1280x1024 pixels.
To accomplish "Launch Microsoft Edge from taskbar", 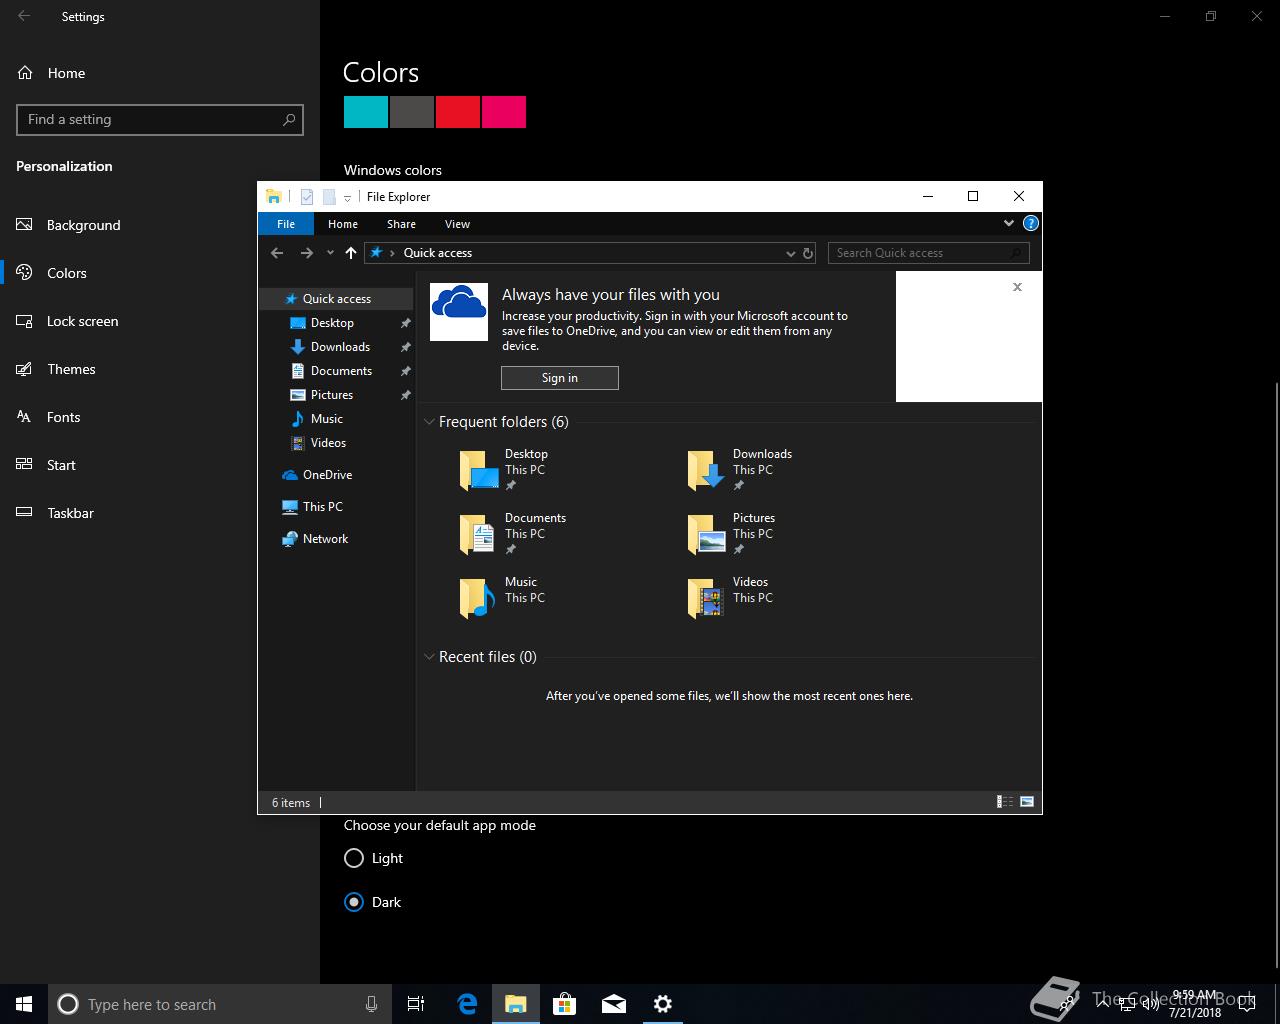I will tap(467, 1004).
